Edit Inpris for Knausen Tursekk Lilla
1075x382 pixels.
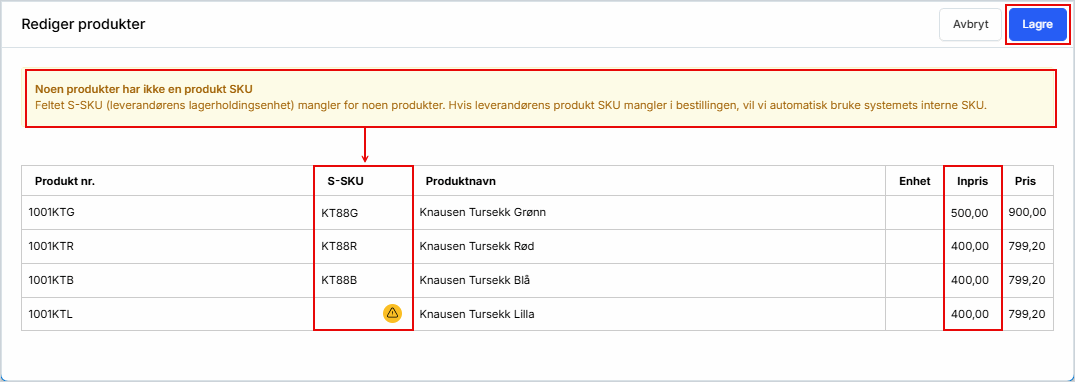coord(973,313)
